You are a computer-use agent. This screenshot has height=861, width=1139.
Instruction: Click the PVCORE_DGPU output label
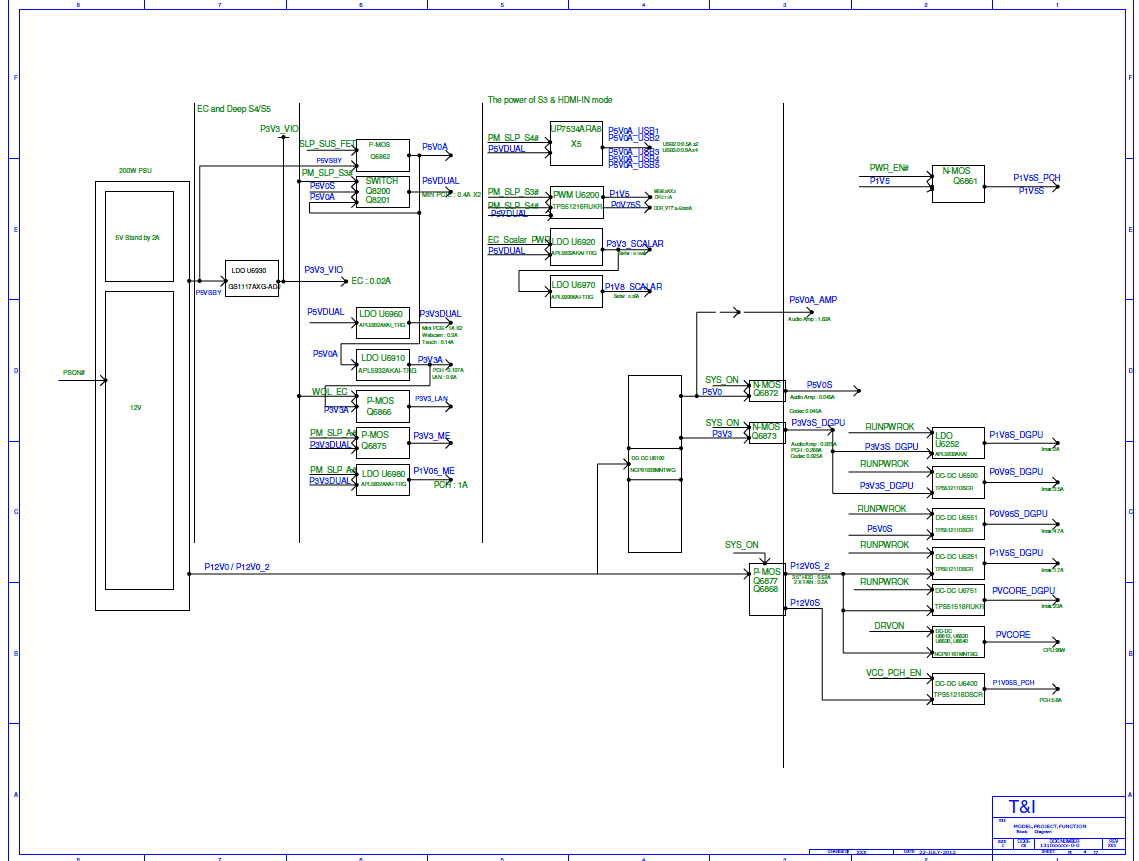[1024, 591]
